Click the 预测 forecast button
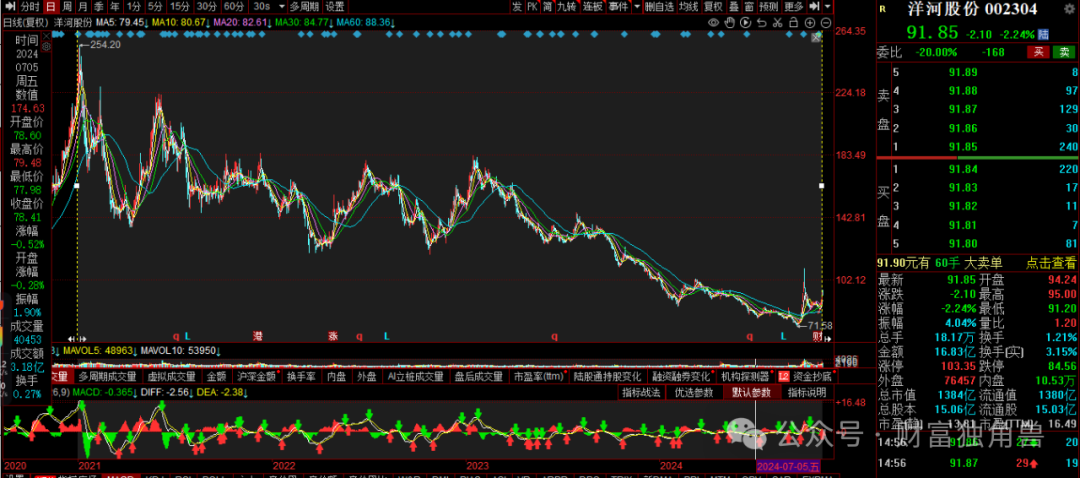 769,6
